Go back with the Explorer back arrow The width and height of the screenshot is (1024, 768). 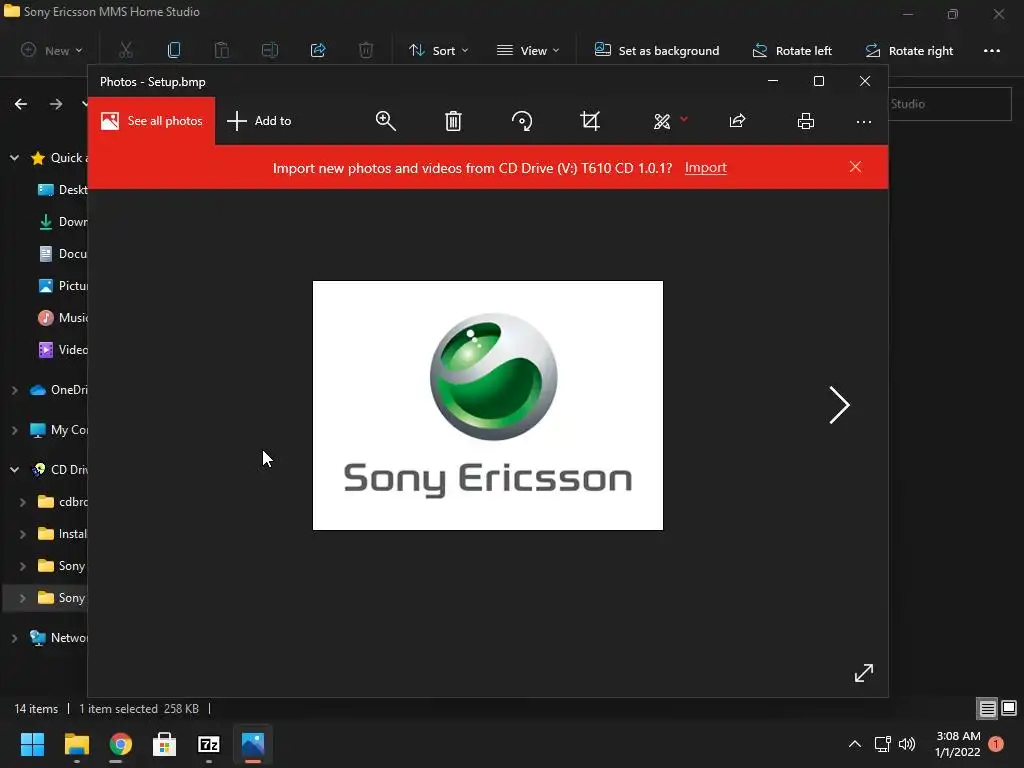click(21, 104)
